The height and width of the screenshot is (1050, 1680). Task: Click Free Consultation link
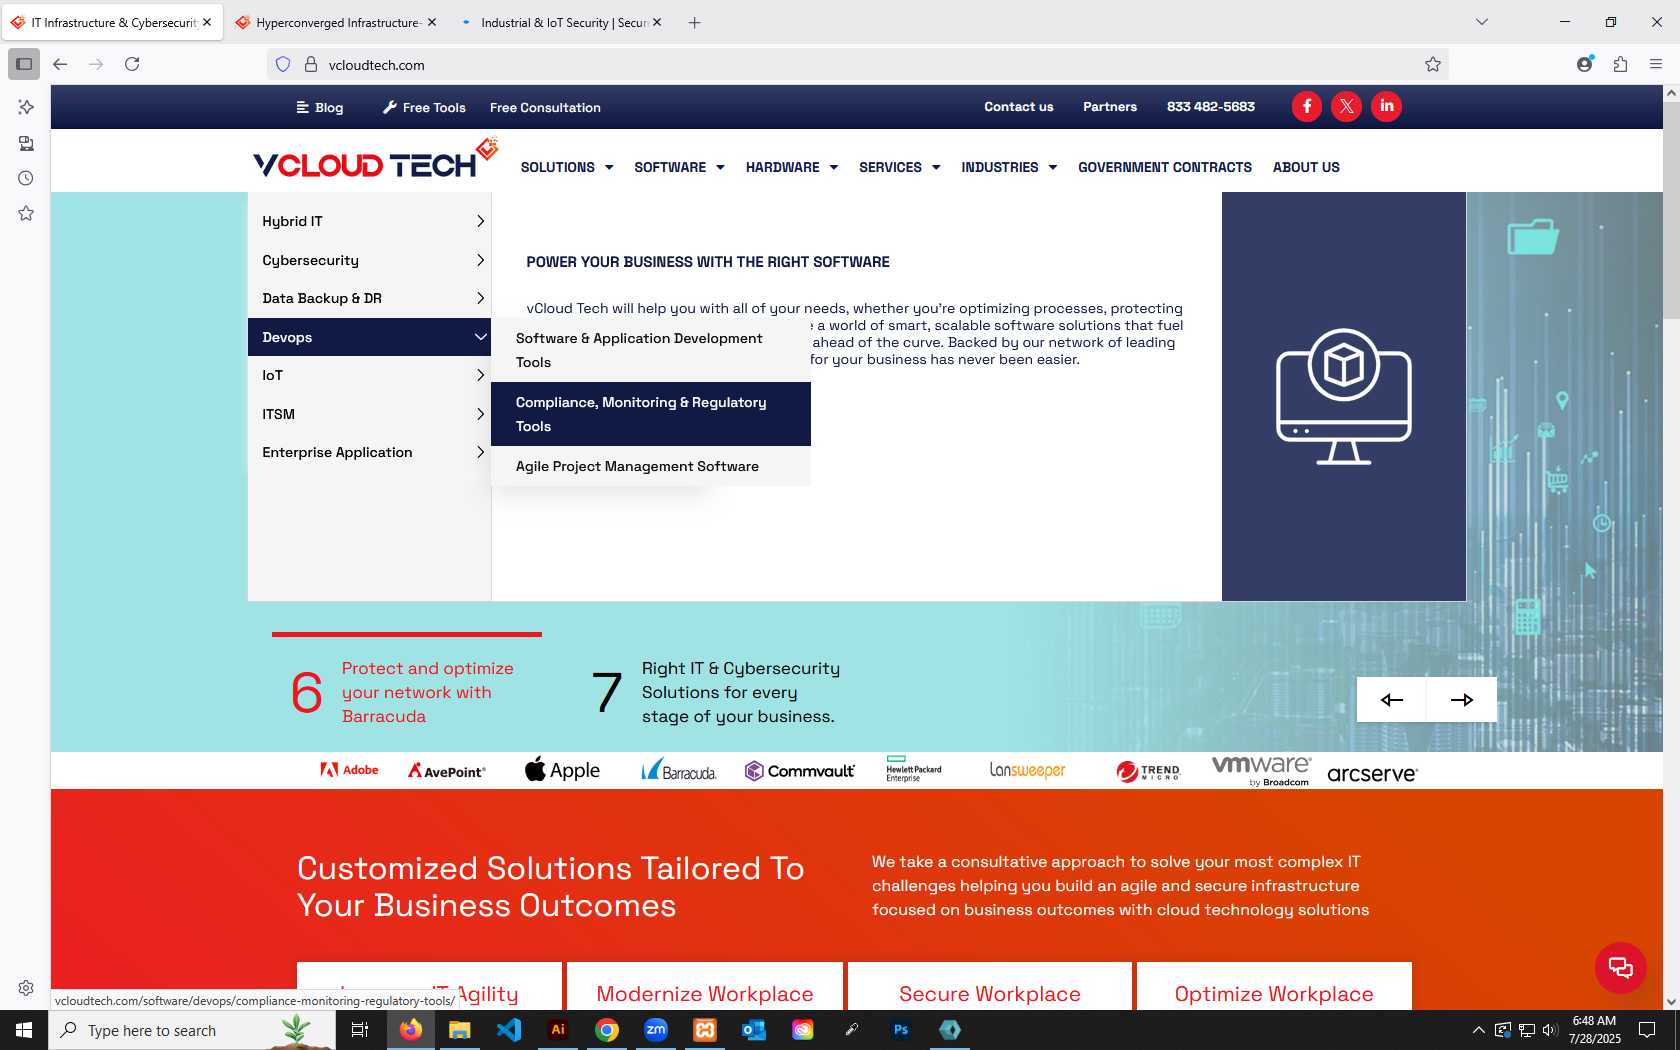click(x=545, y=107)
